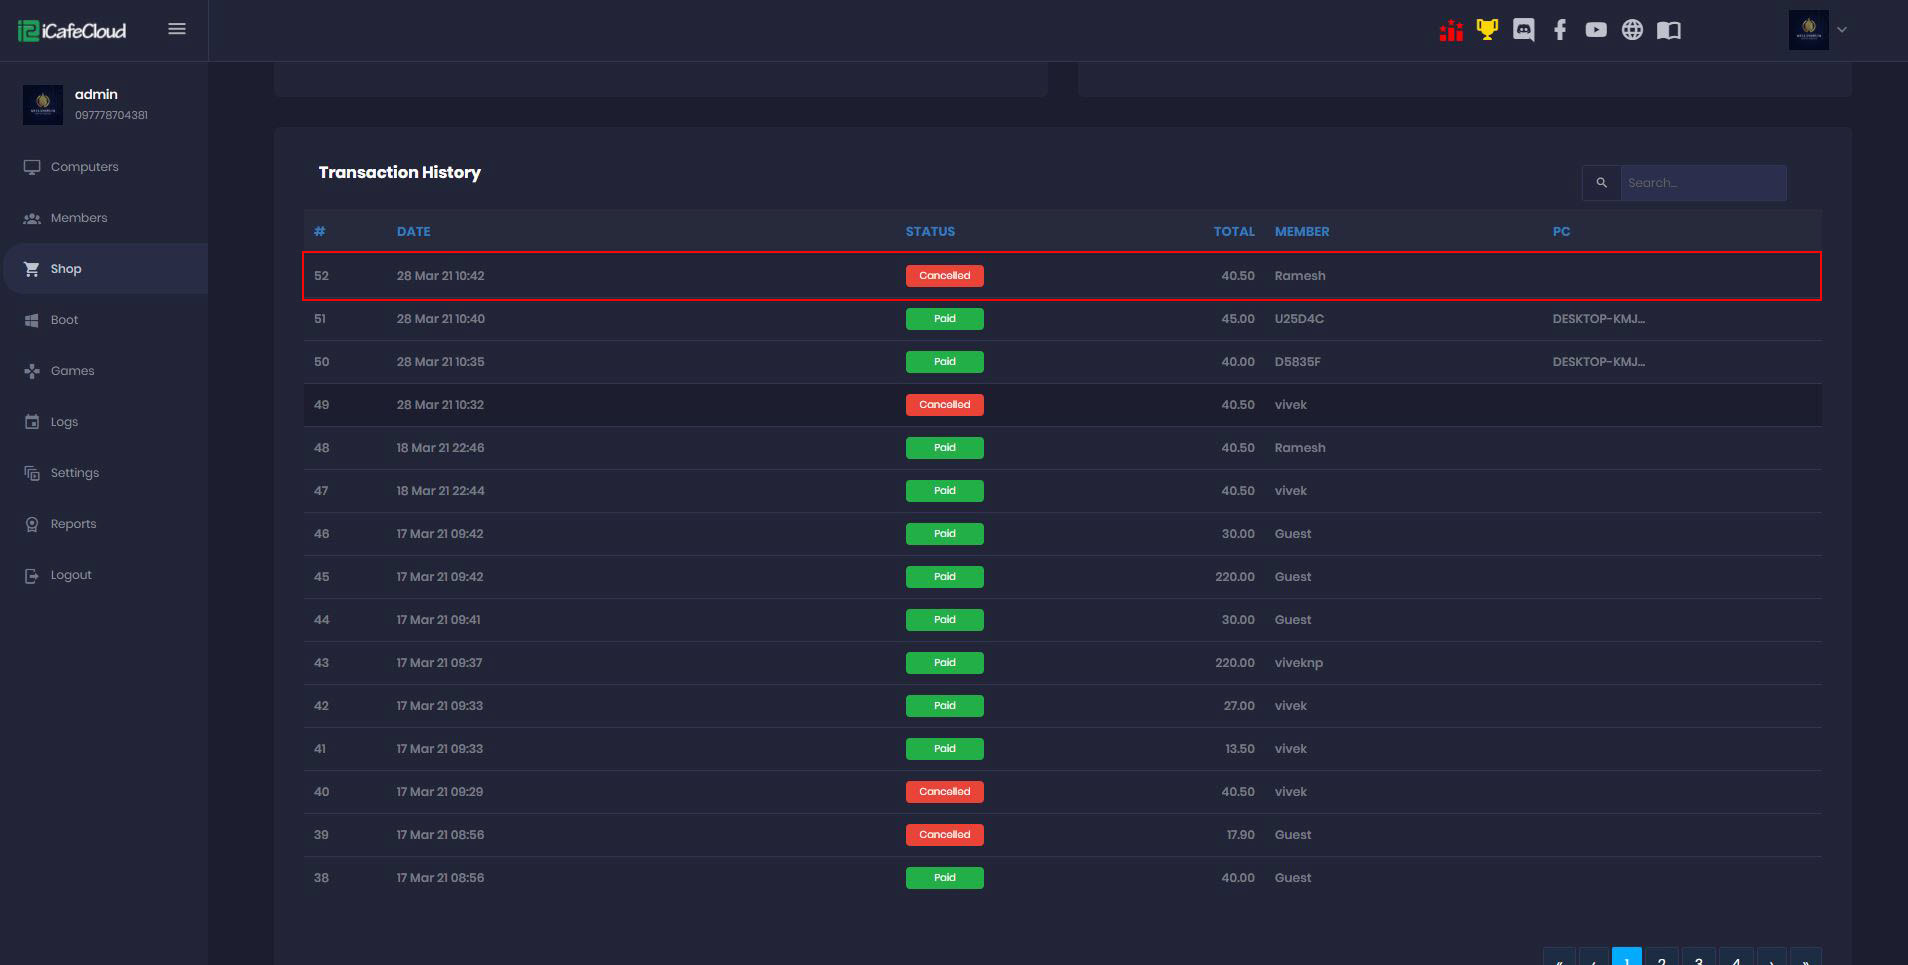Open the Facebook page icon

pos(1560,30)
